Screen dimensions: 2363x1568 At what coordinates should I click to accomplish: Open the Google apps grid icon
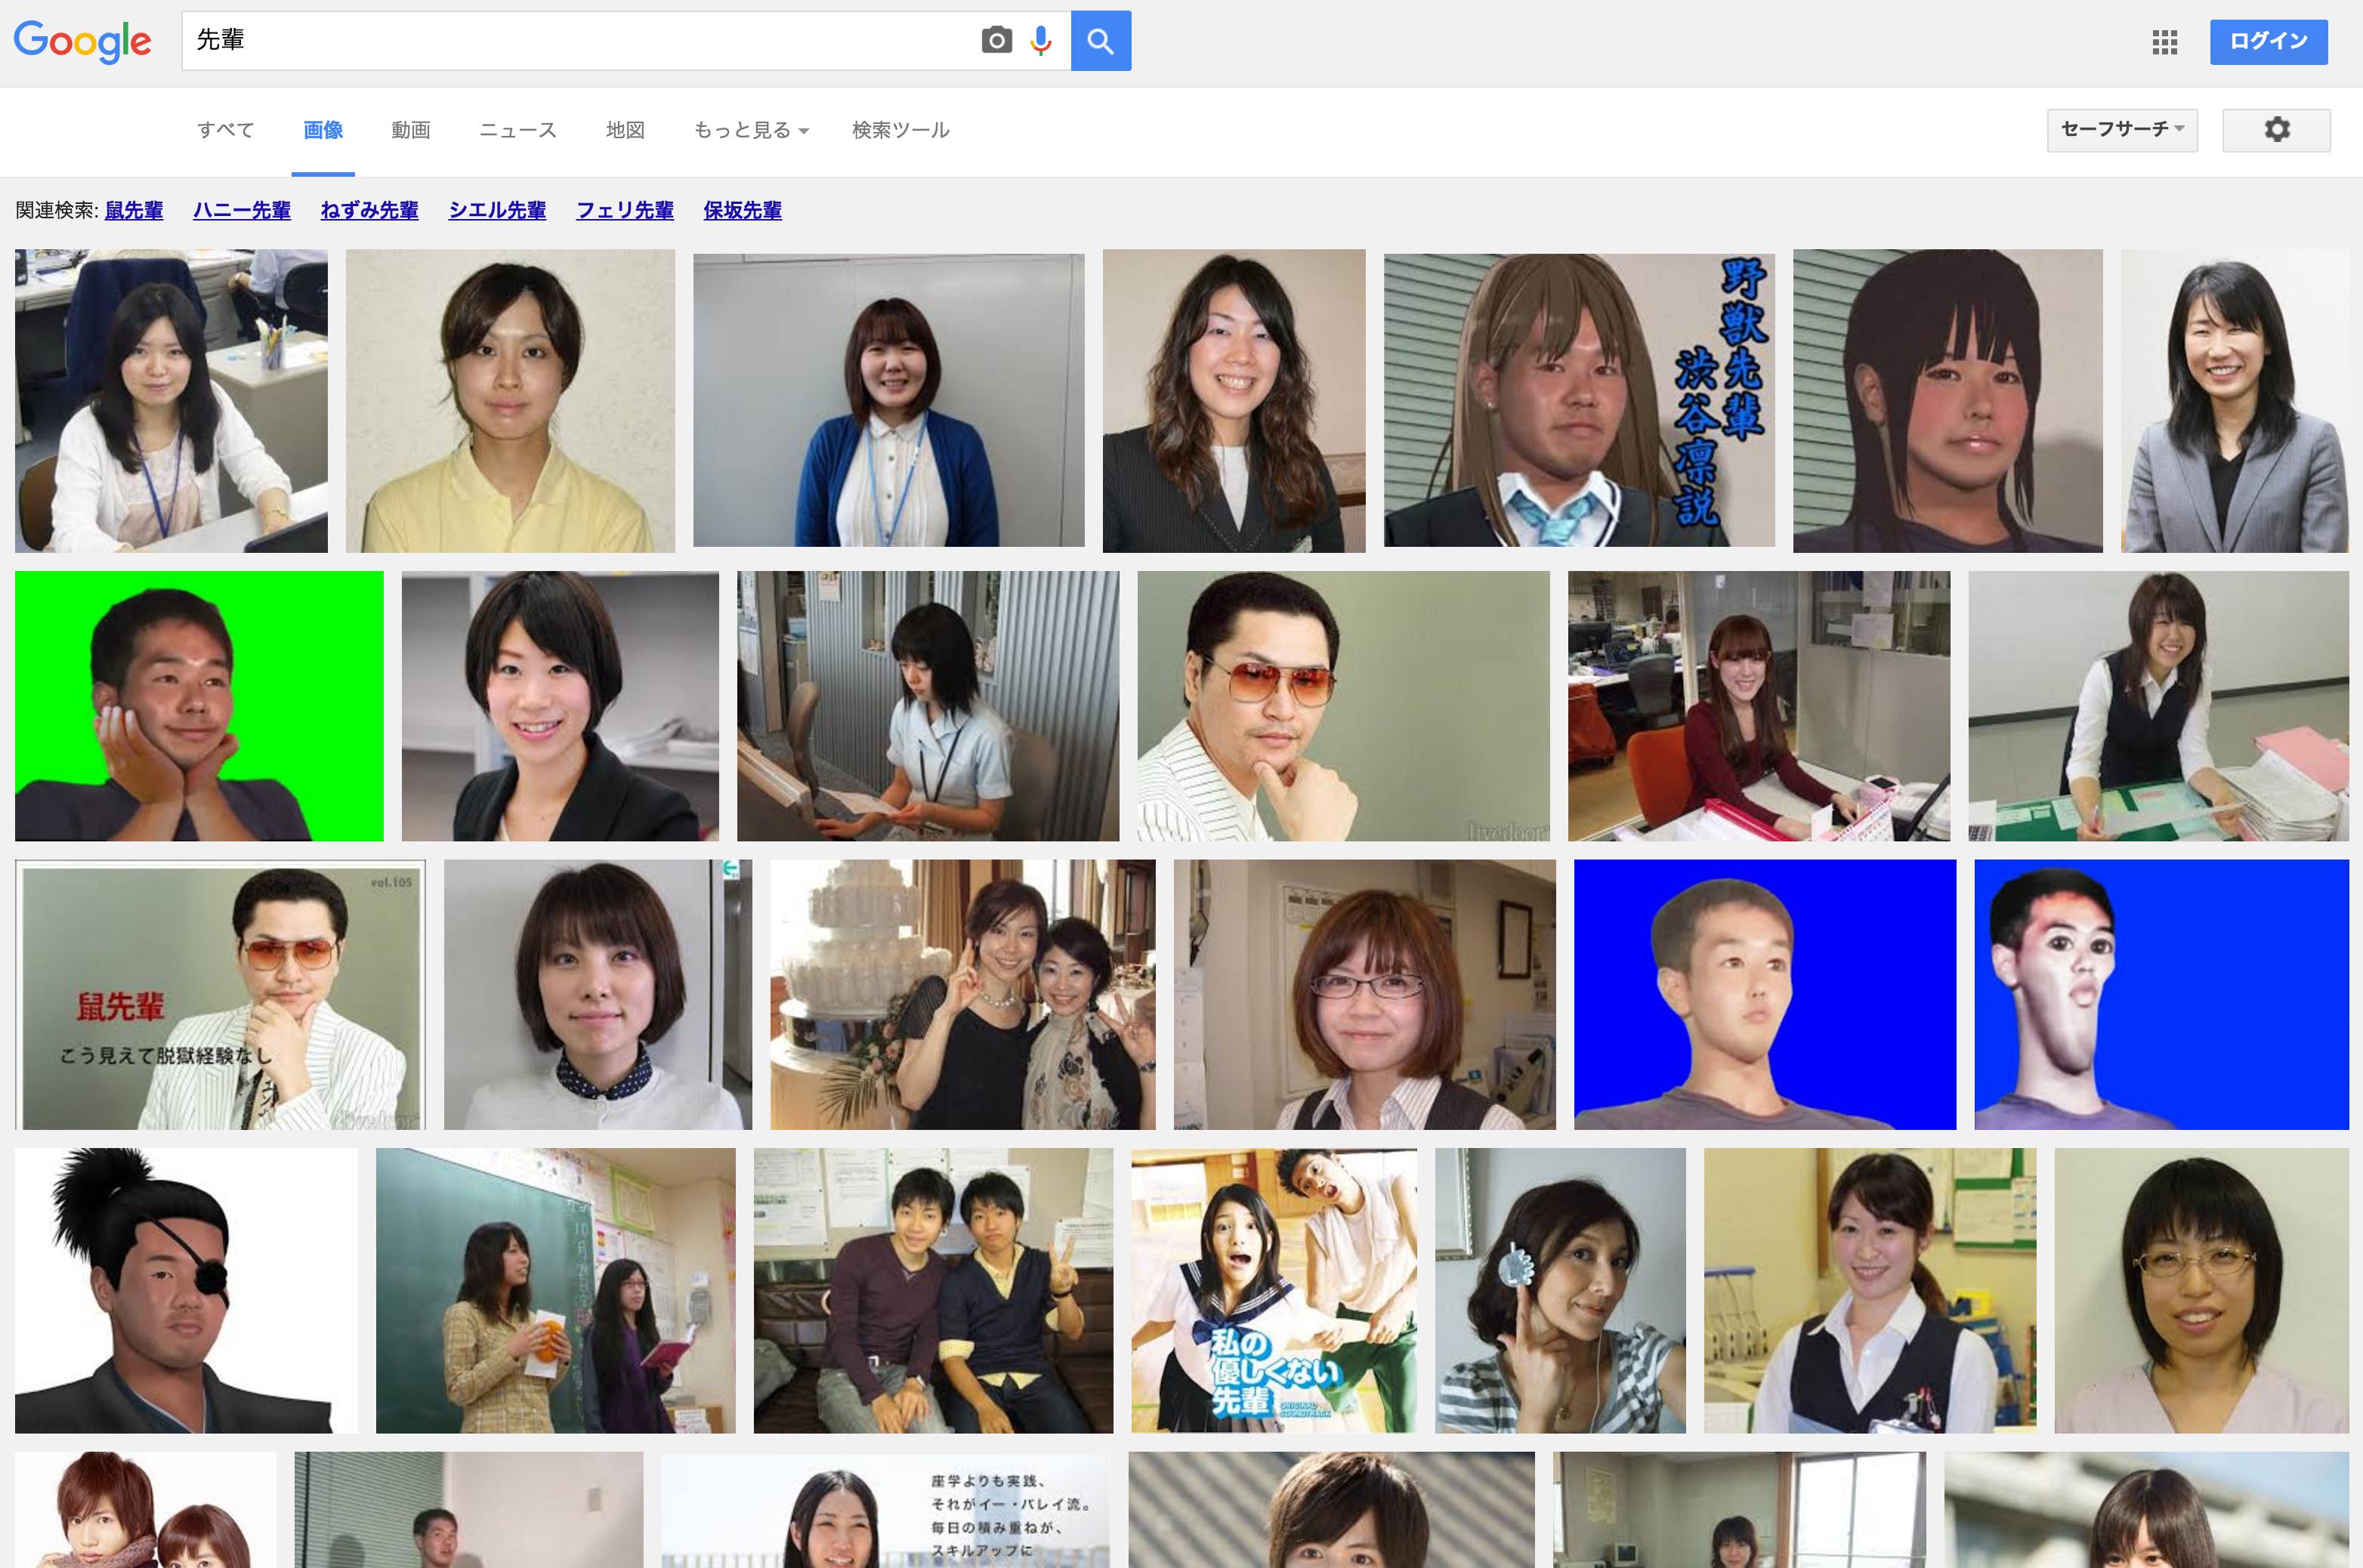coord(2164,42)
